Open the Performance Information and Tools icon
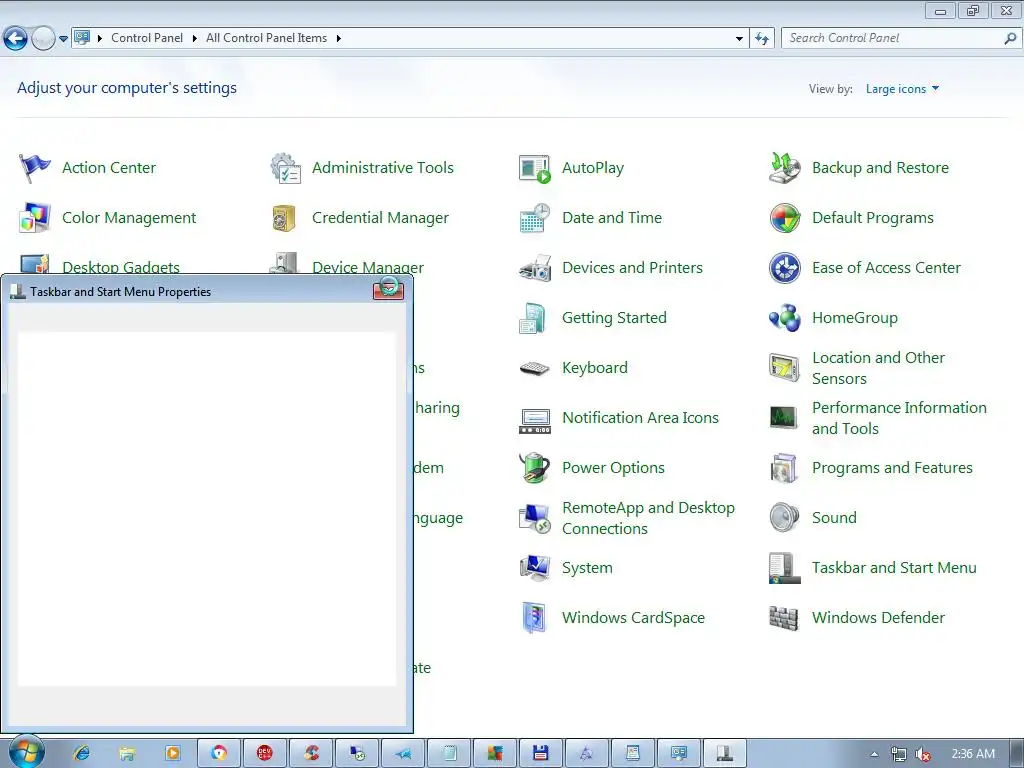1024x768 pixels. click(784, 417)
